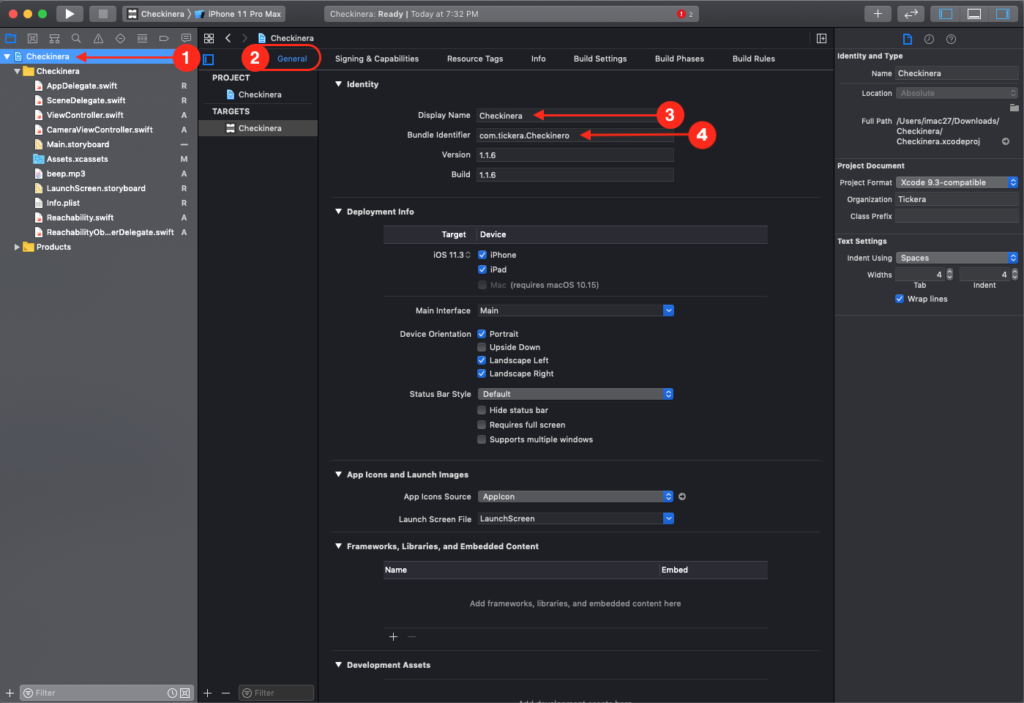This screenshot has height=703, width=1024.
Task: Toggle the debug area toolbar button
Action: (x=974, y=14)
